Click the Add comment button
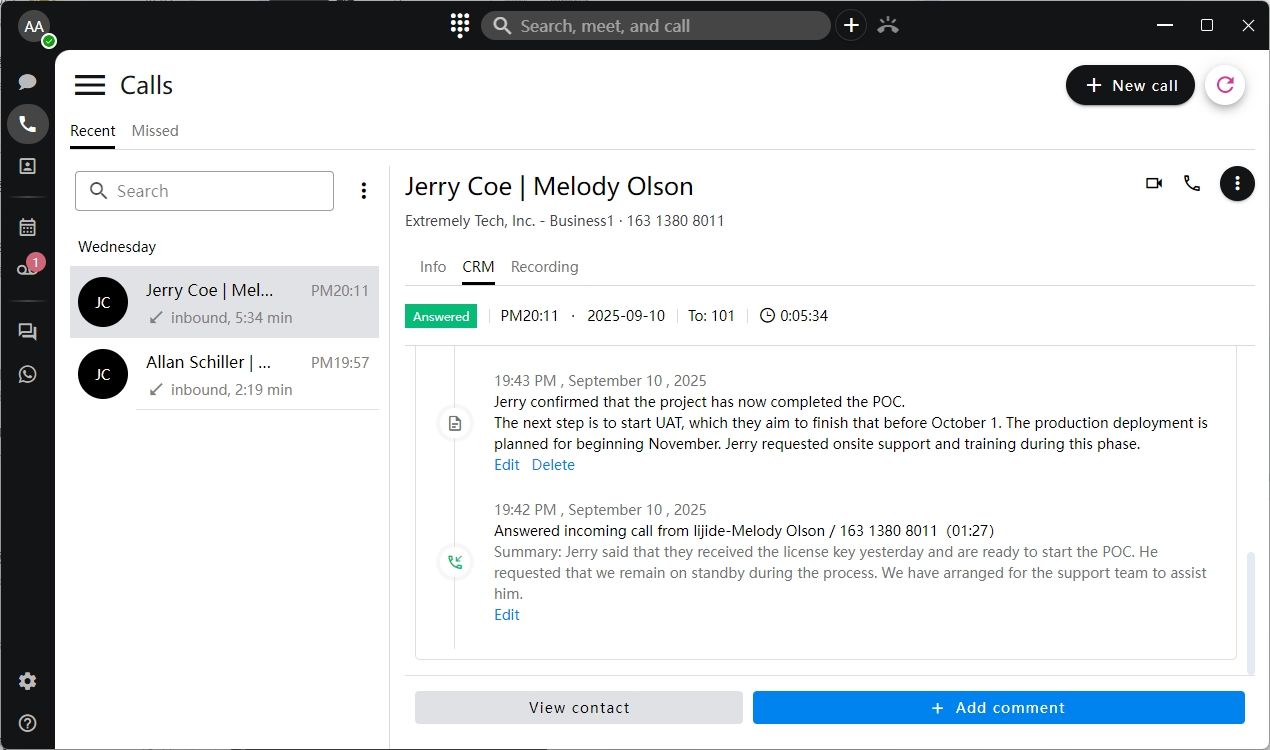Screen dimensions: 1270x750 998,708
